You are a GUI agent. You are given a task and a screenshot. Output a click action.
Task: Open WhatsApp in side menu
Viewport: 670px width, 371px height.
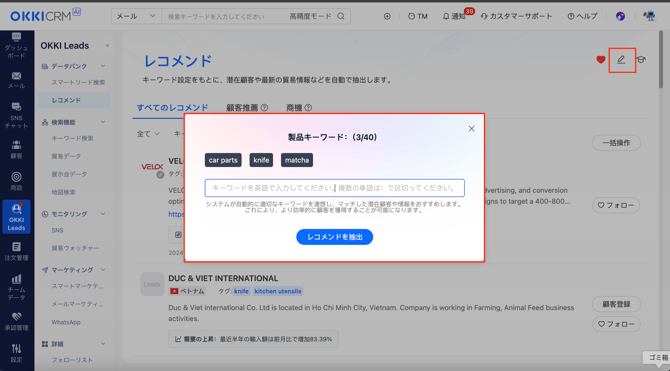[x=66, y=322]
